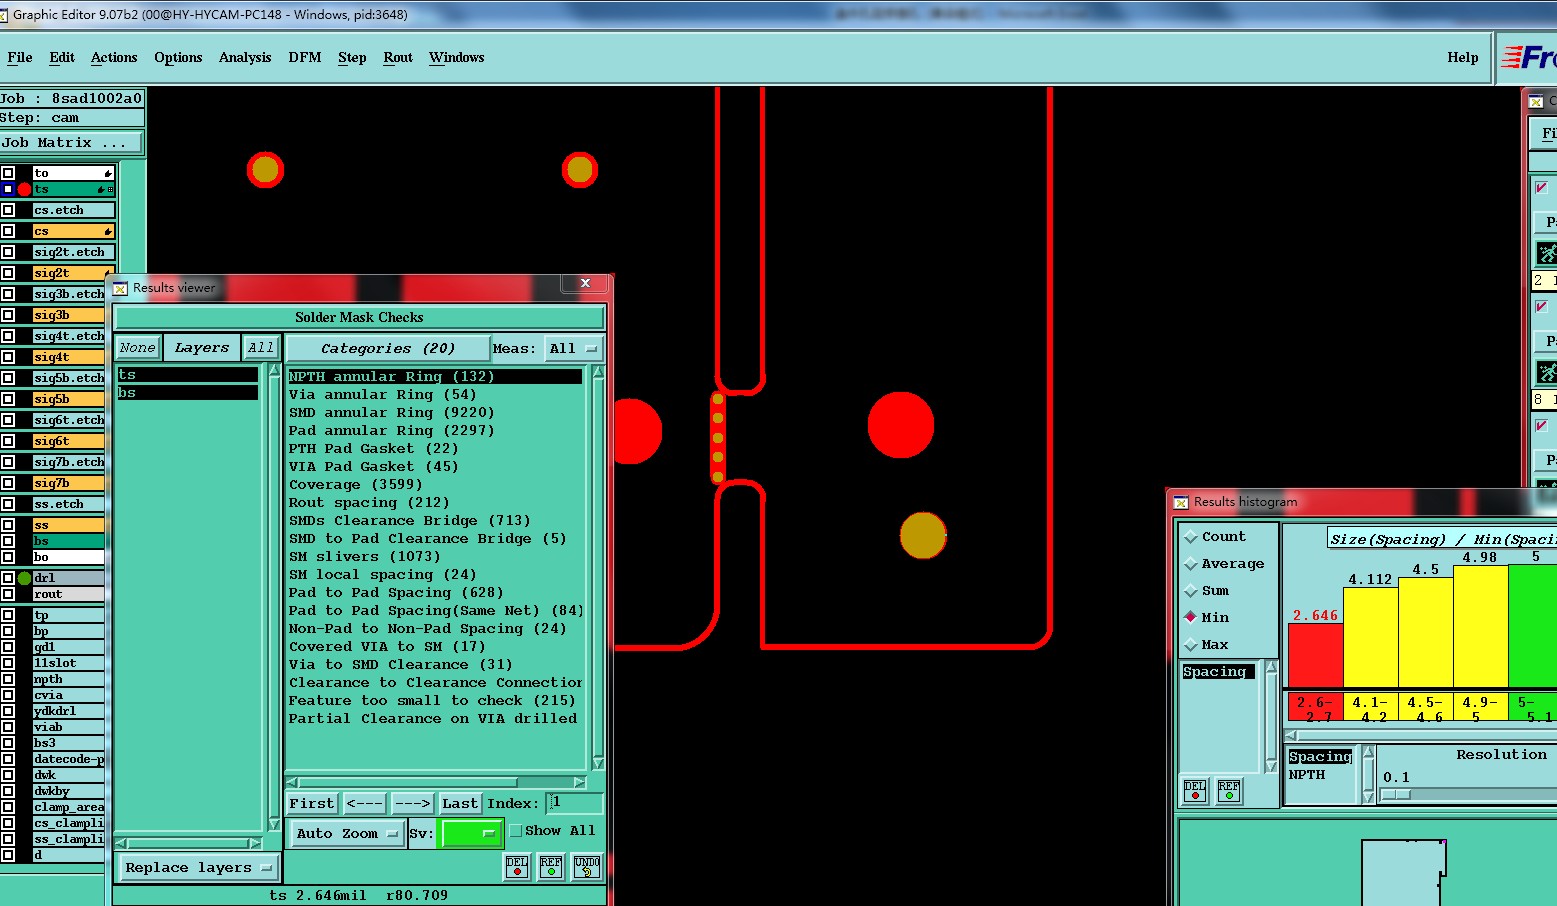The height and width of the screenshot is (906, 1557).
Task: Toggle the sig2t layer checkbox
Action: pyautogui.click(x=8, y=273)
